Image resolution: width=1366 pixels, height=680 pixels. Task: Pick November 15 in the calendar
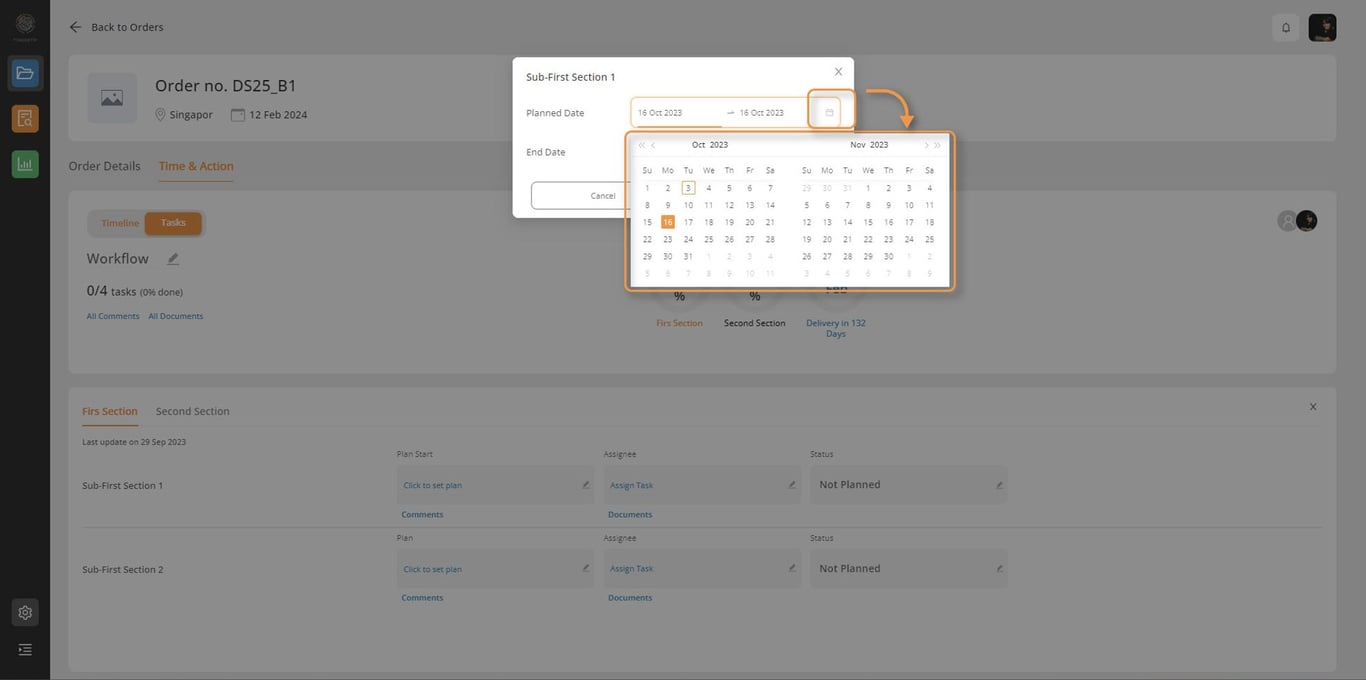tap(868, 222)
